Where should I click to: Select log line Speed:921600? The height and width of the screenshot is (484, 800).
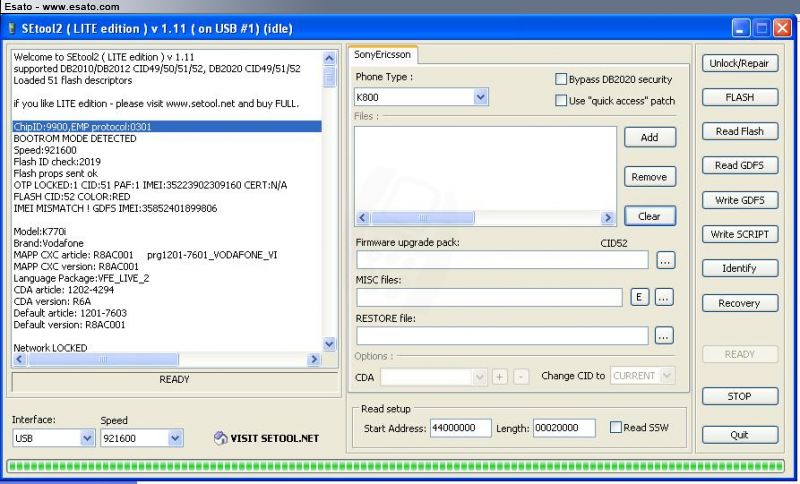point(45,150)
